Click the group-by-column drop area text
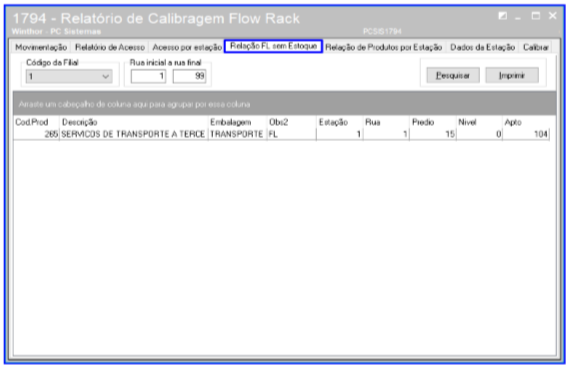Screen dimensions: 568x367 click(x=134, y=104)
